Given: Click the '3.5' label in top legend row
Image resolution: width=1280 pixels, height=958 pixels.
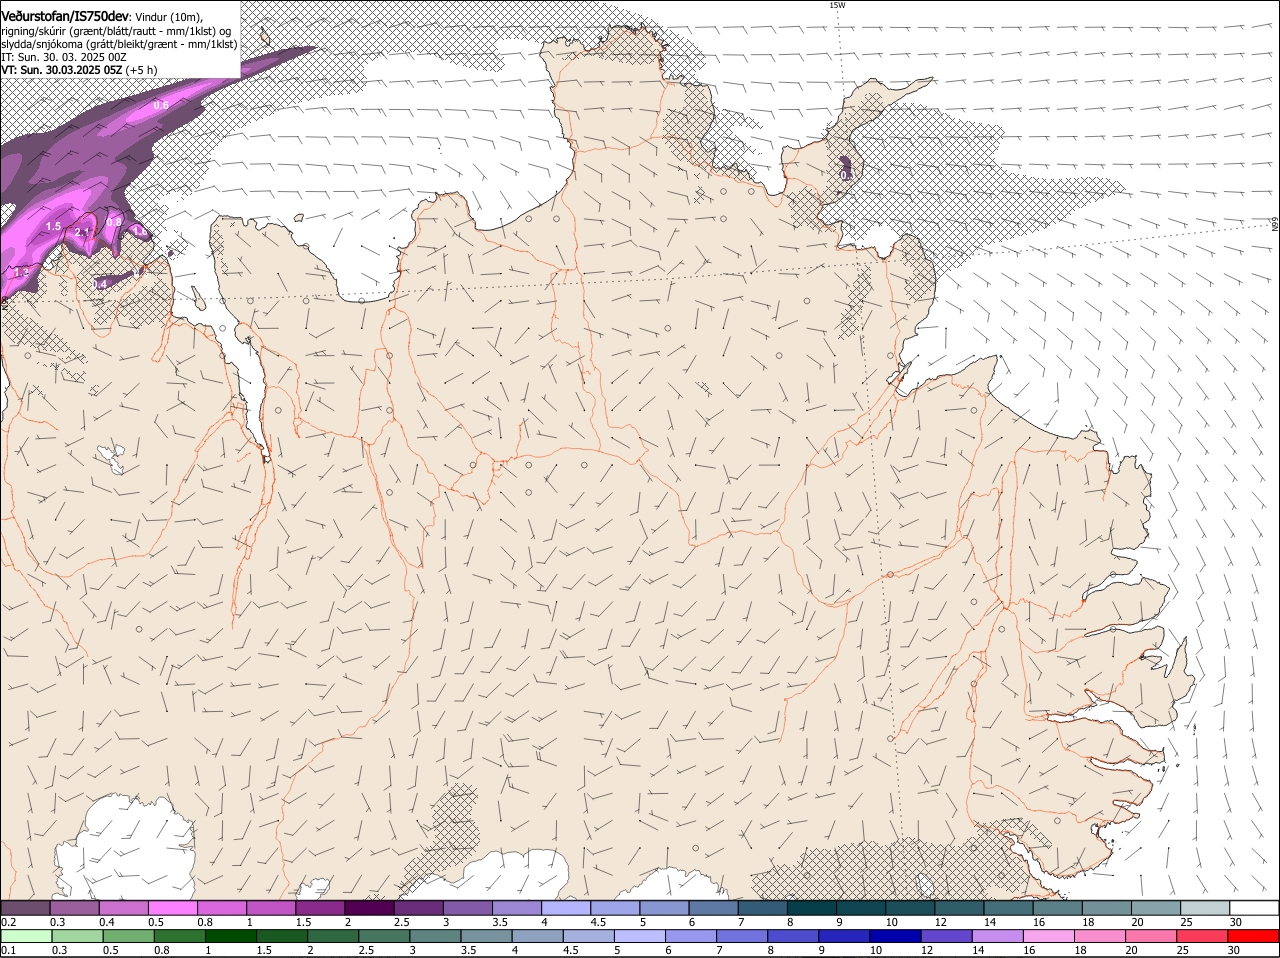Looking at the screenshot, I should [x=500, y=922].
